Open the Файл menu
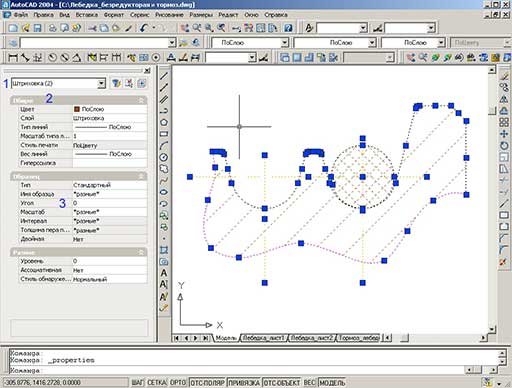The height and width of the screenshot is (388, 512). [x=21, y=15]
